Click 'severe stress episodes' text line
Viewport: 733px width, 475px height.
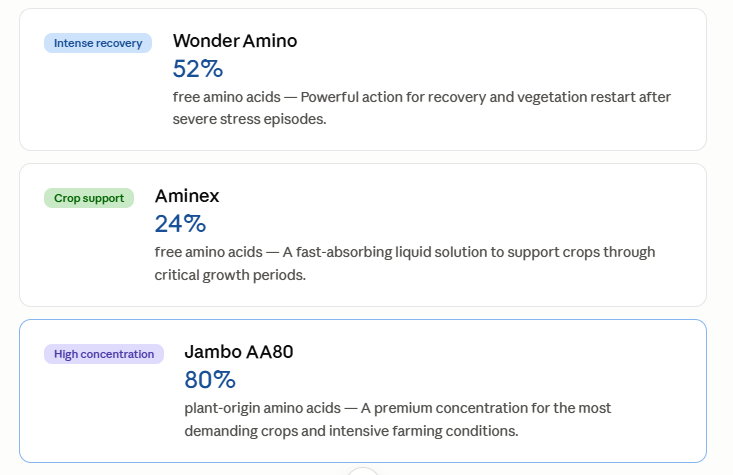[249, 119]
